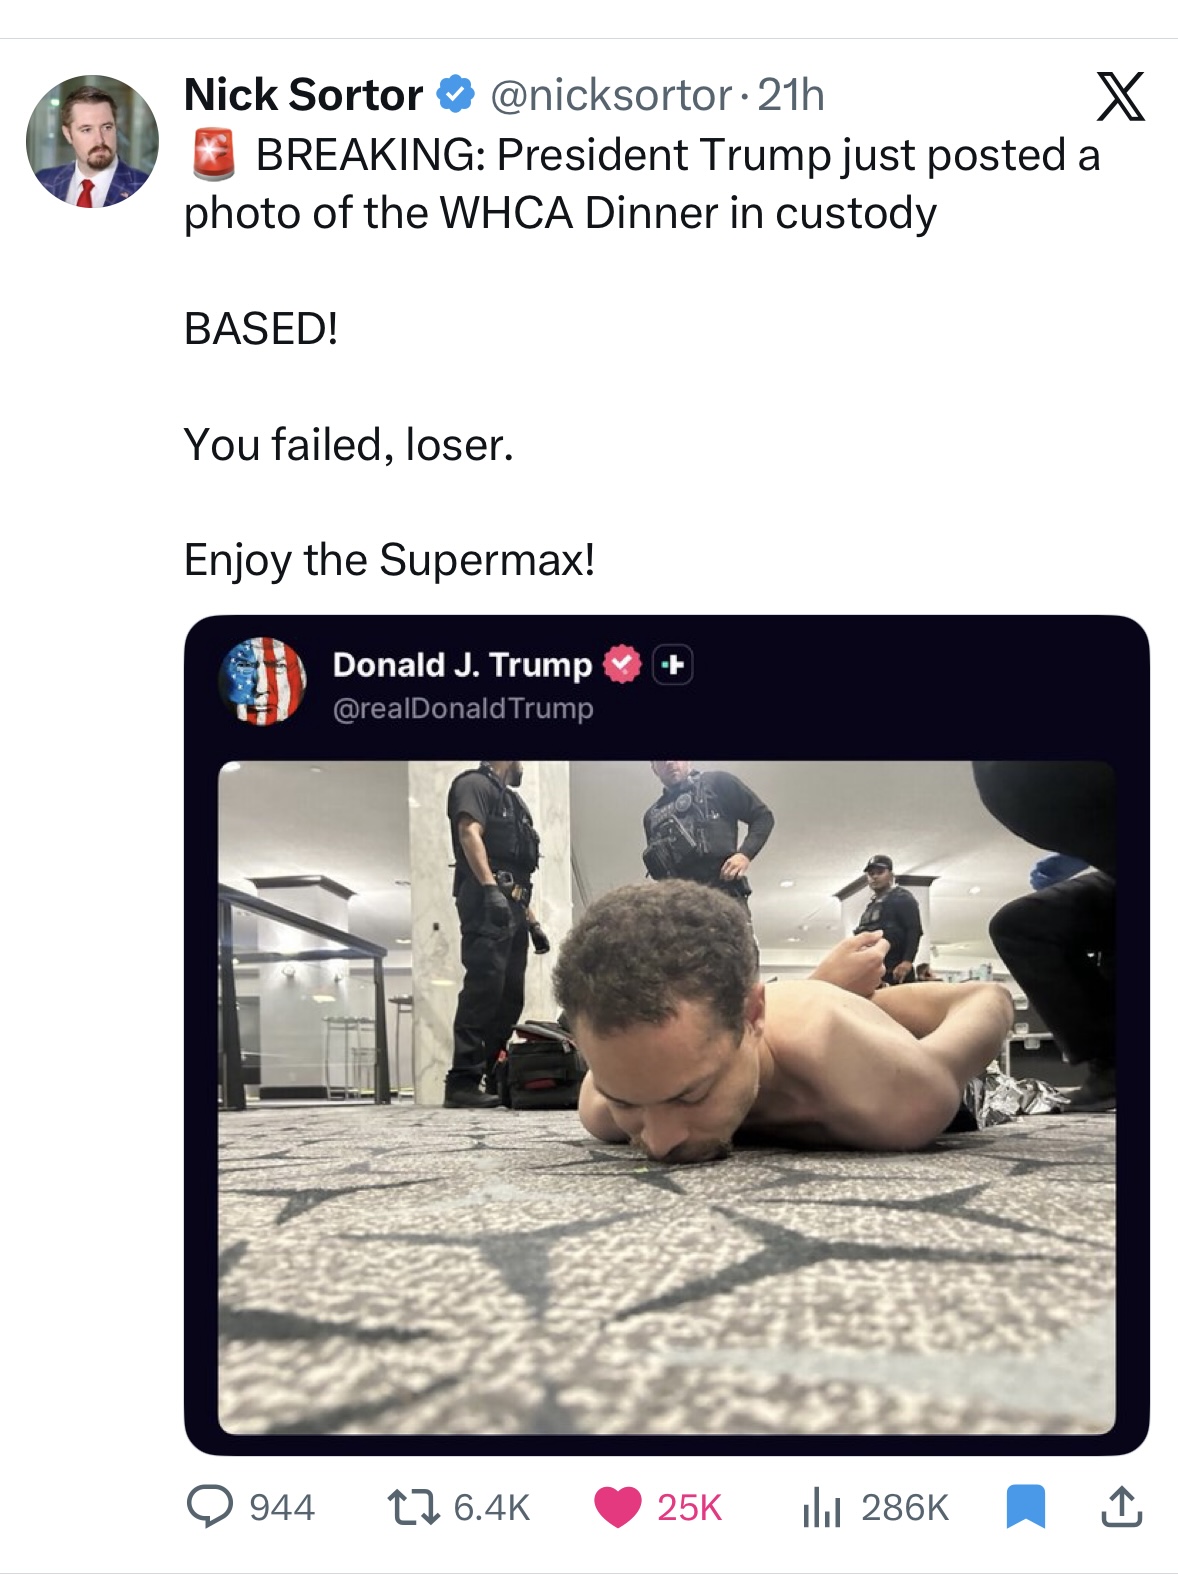Open replies via the comment bubble icon
The image size is (1178, 1578).
pos(210,1506)
